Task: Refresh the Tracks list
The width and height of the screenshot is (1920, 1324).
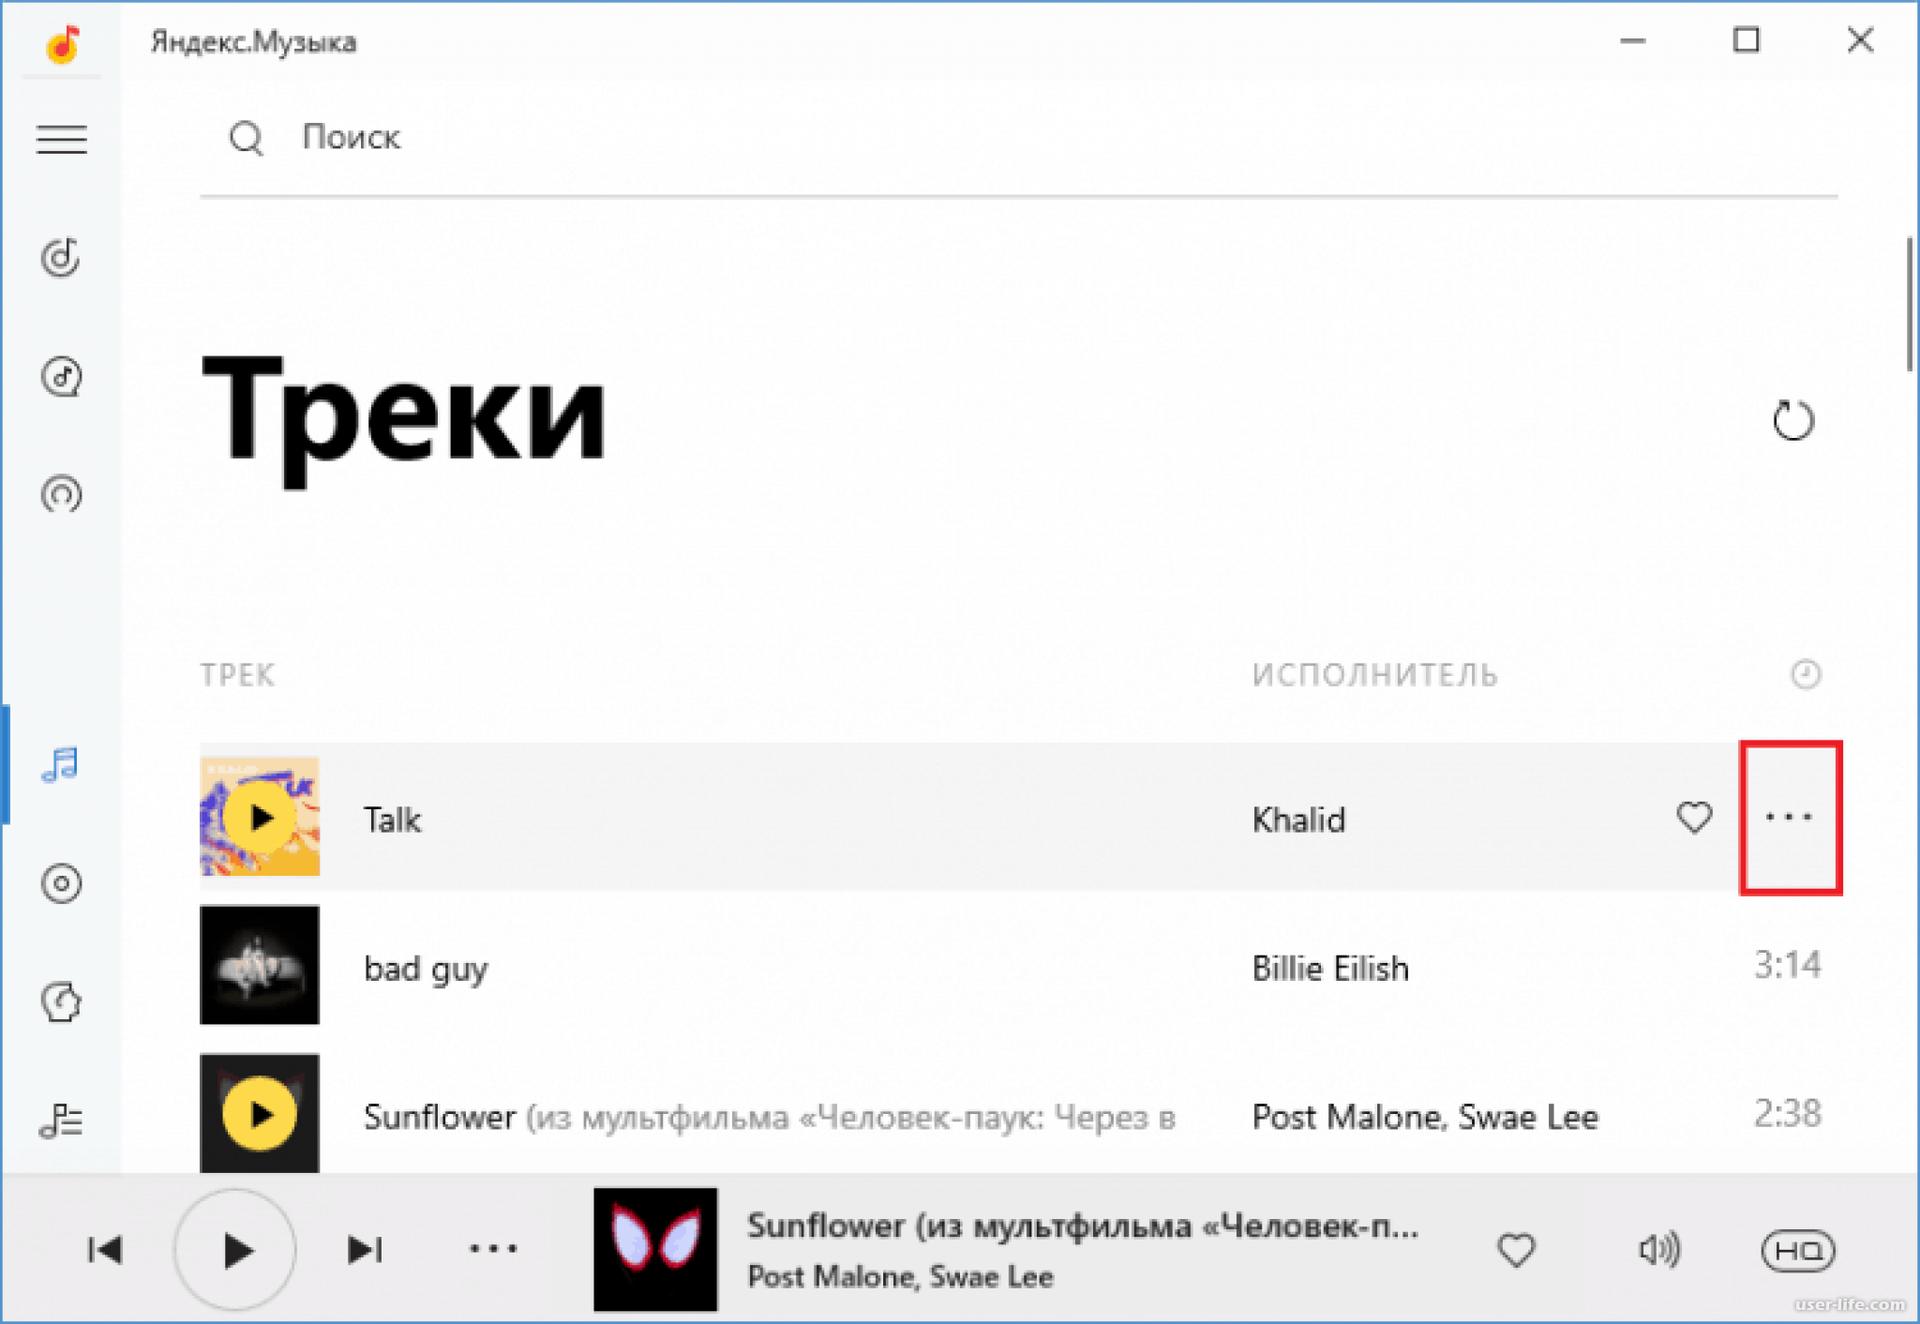Action: (x=1793, y=420)
